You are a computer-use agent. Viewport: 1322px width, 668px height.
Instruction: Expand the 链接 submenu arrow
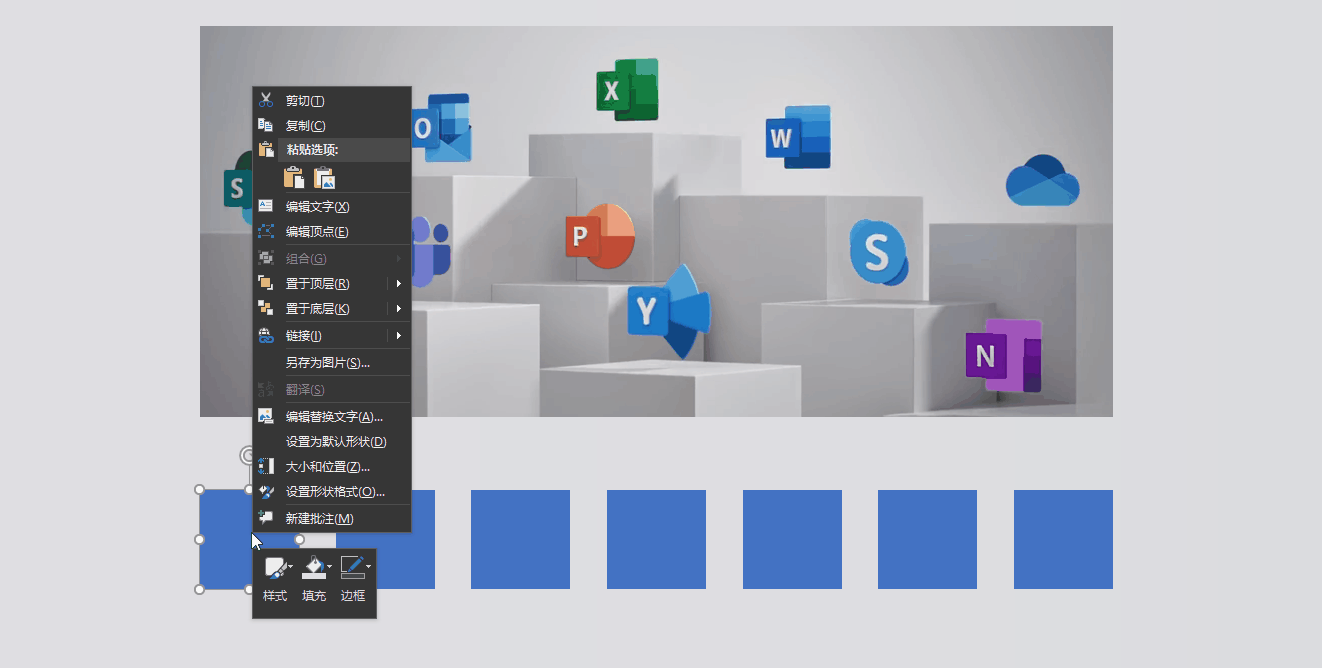399,335
